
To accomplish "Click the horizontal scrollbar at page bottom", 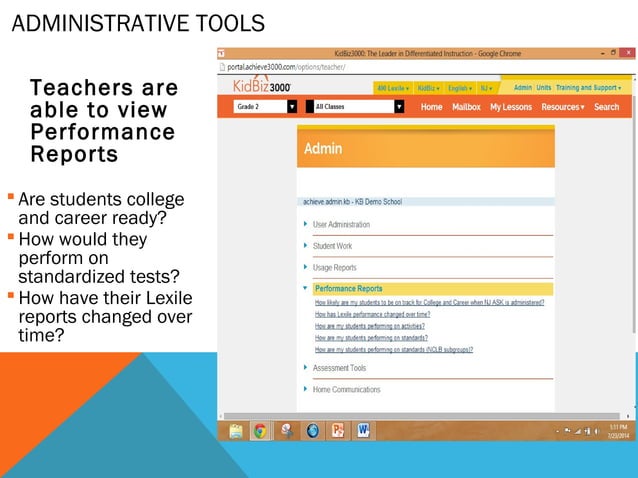I will click(422, 416).
